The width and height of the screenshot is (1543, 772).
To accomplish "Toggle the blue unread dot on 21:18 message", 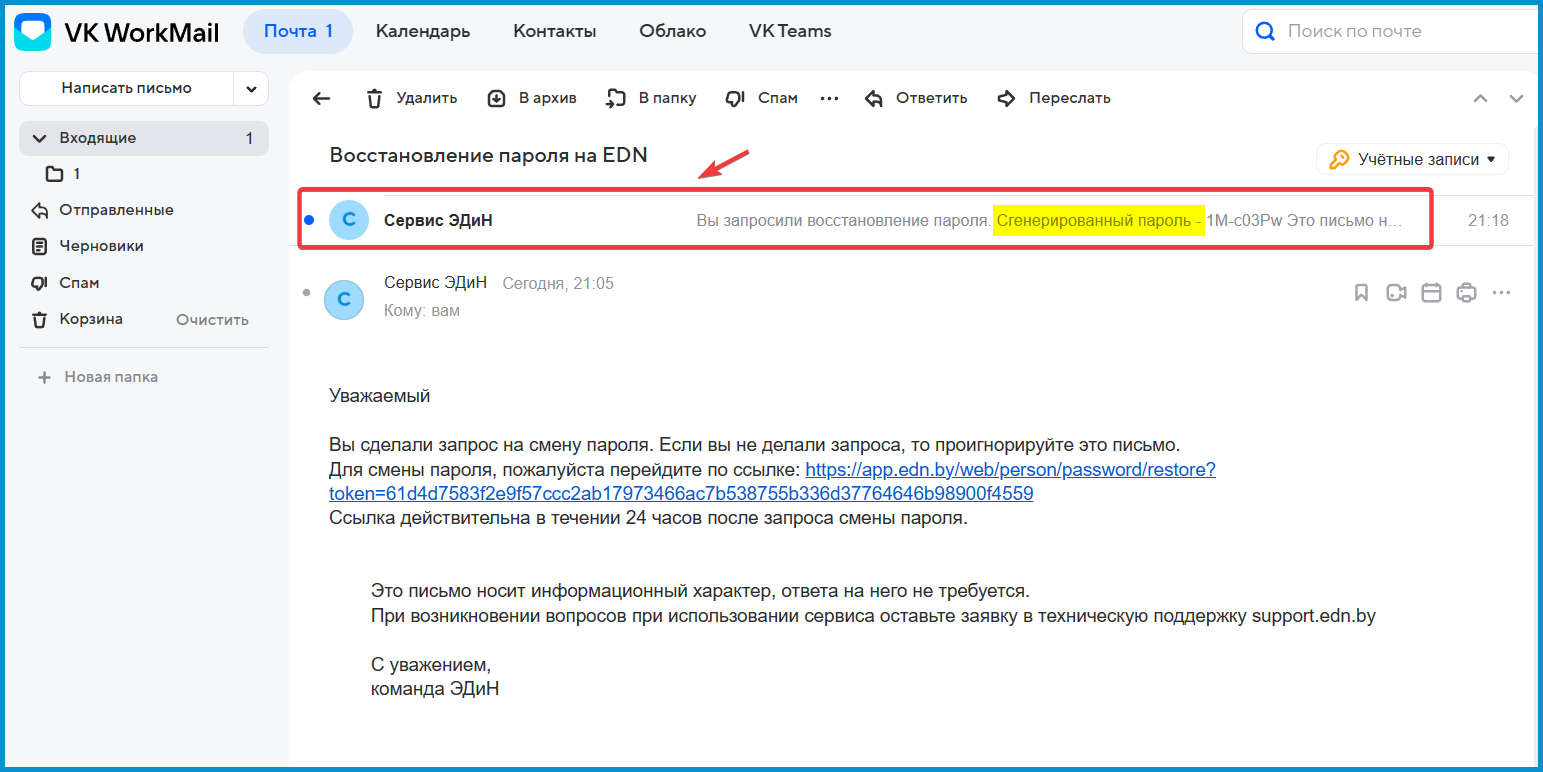I will coord(309,220).
